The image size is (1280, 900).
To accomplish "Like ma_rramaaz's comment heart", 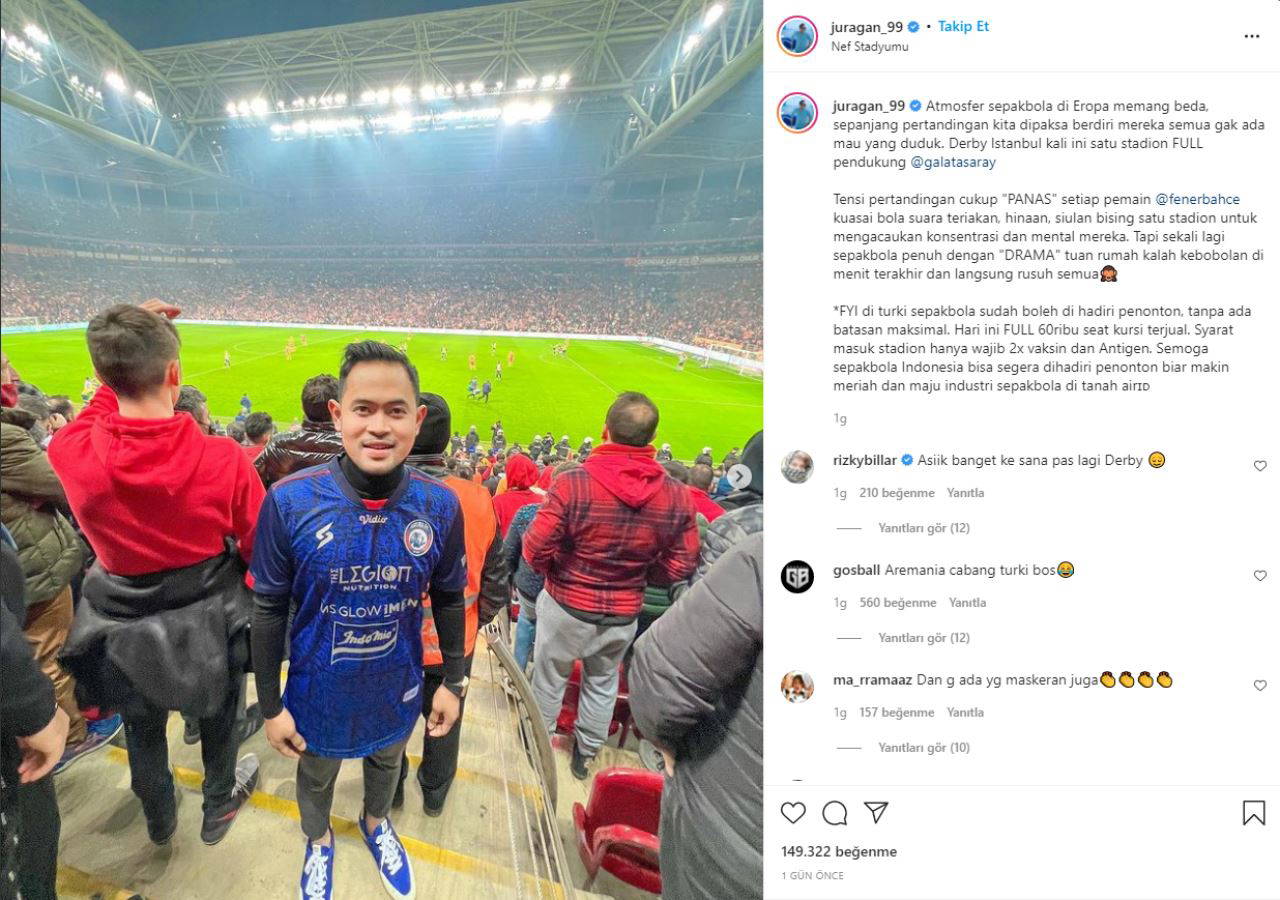I will [1260, 686].
